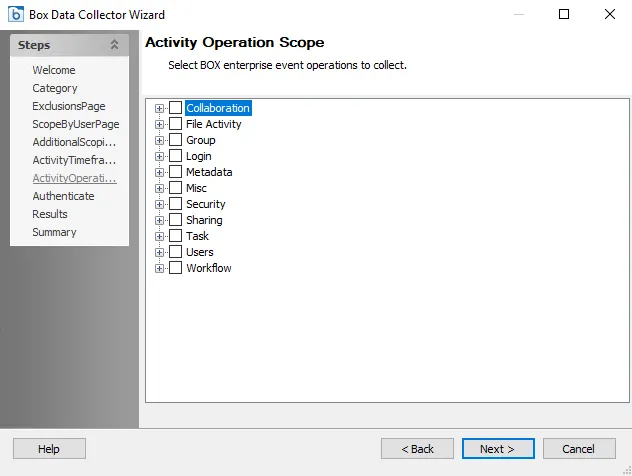Enable the Group operations checkbox
Screen dimensions: 632x476
pyautogui.click(x=175, y=140)
